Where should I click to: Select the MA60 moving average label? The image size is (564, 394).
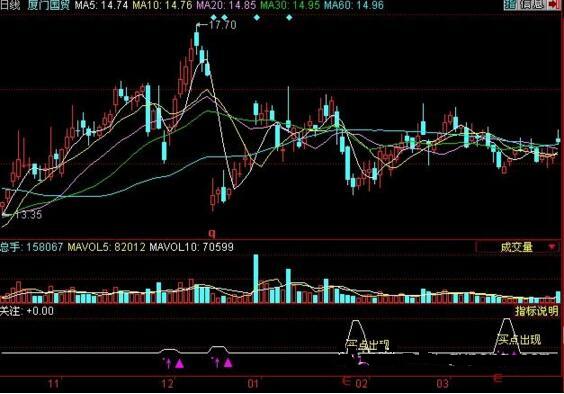coord(354,5)
